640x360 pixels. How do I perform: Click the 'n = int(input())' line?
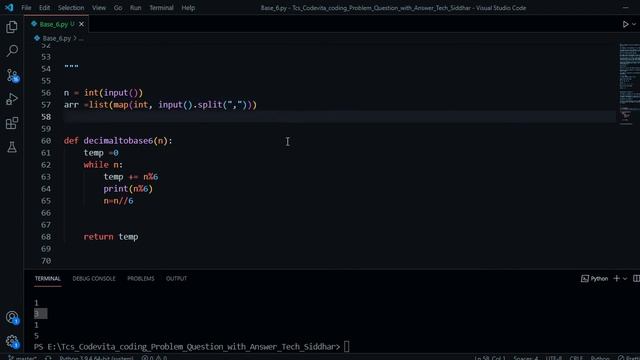103,93
